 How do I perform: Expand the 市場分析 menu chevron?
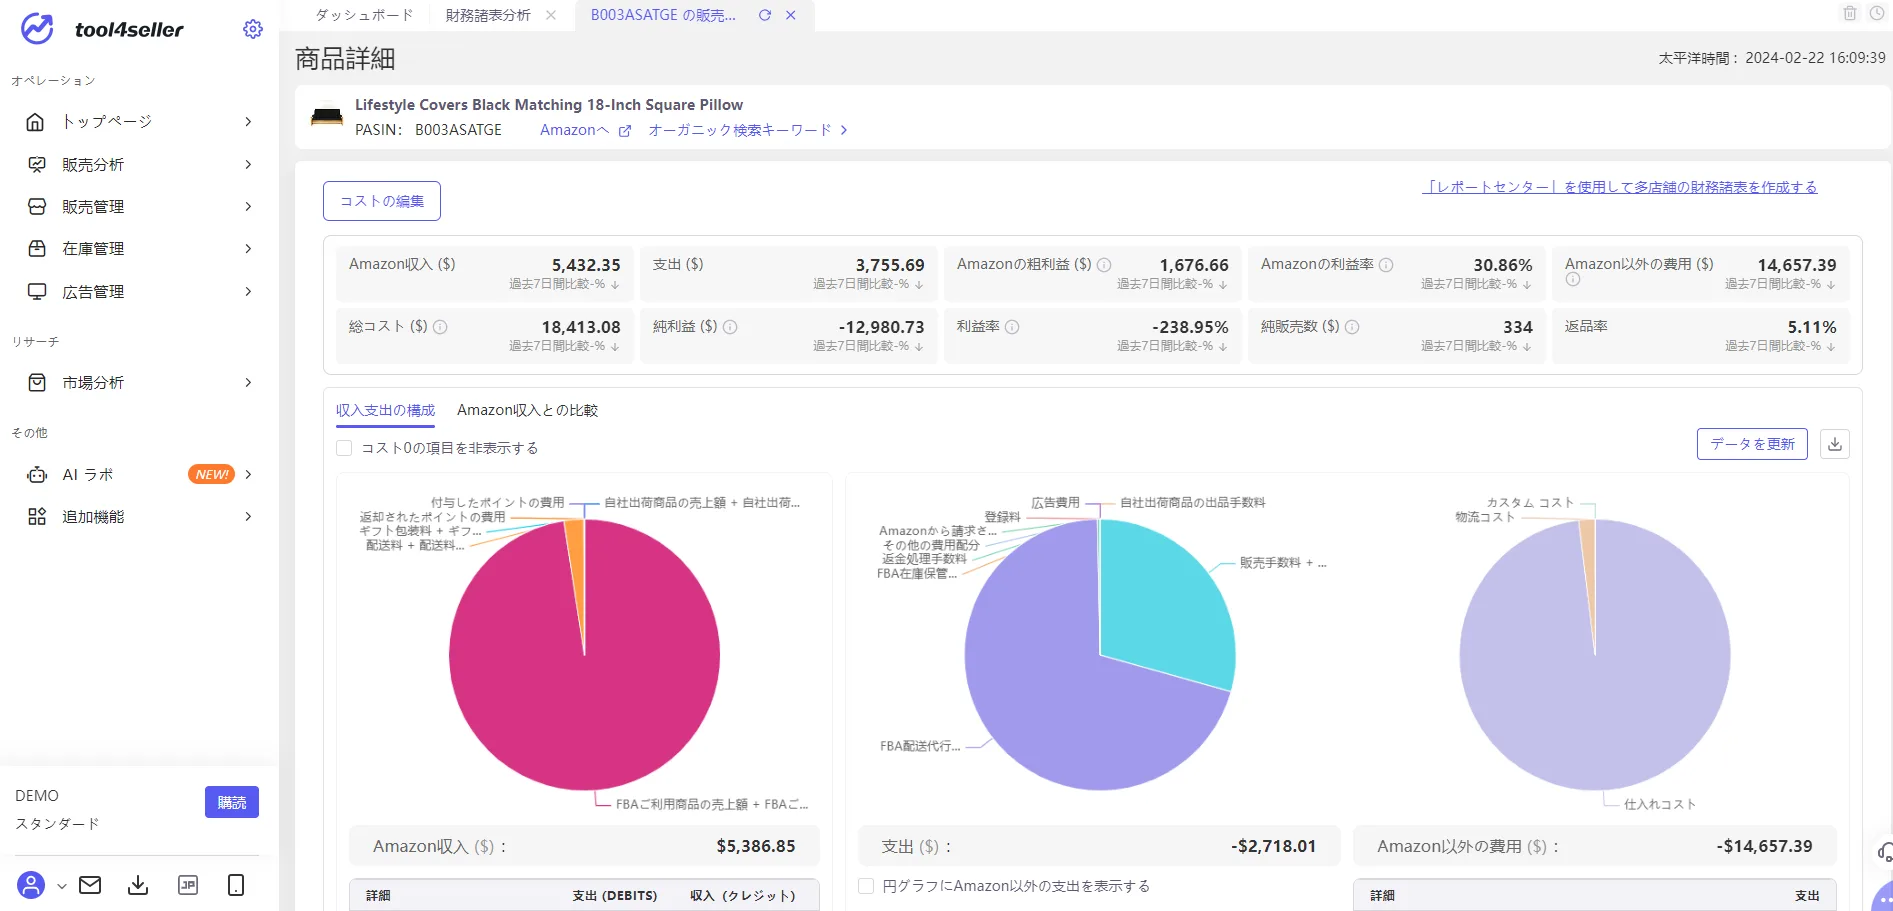coord(248,382)
